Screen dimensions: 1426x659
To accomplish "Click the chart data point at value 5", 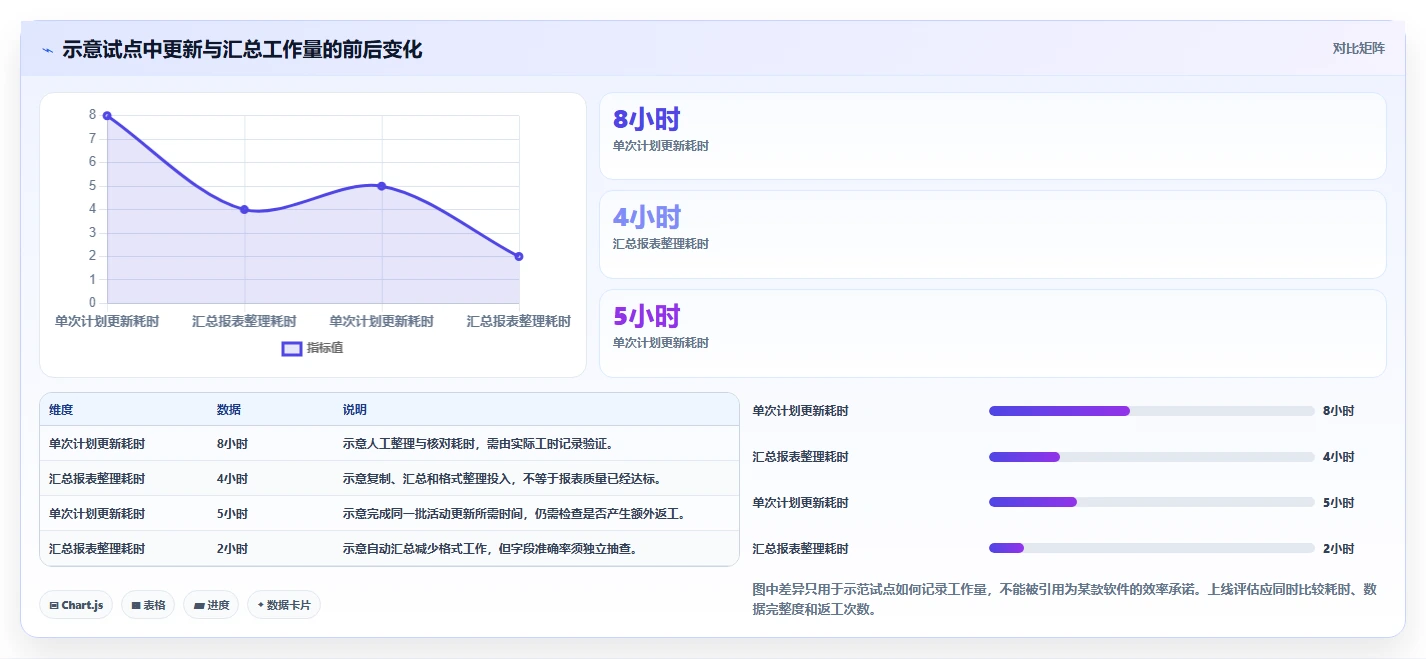I will tap(382, 186).
